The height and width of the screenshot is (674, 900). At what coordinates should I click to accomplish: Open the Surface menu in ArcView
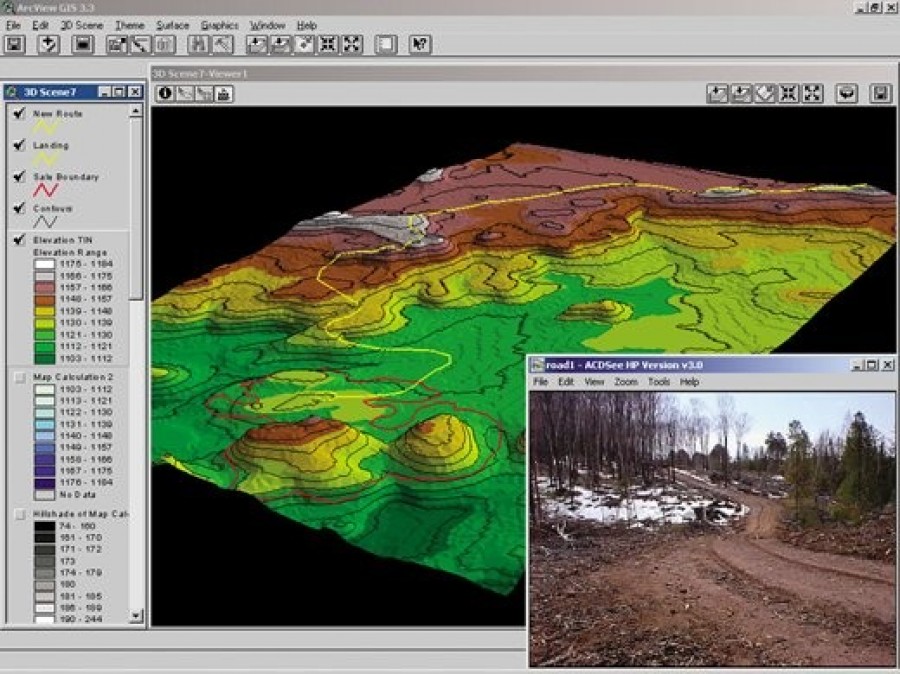point(172,25)
